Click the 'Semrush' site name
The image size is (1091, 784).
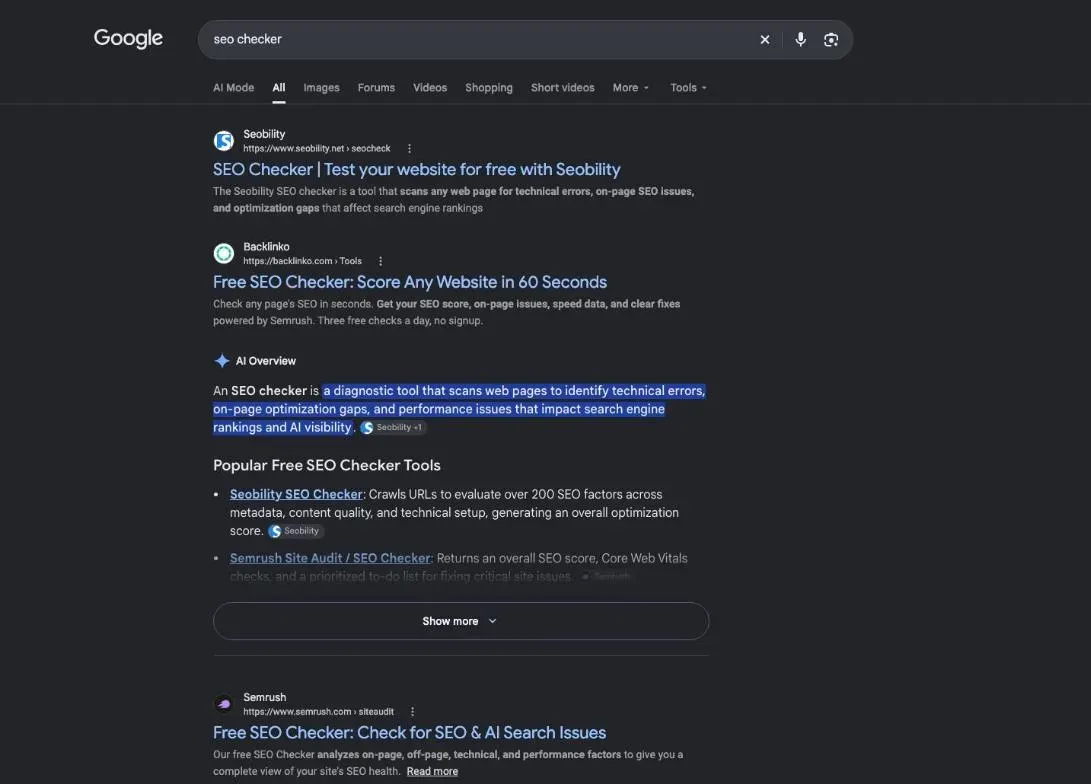click(x=264, y=698)
